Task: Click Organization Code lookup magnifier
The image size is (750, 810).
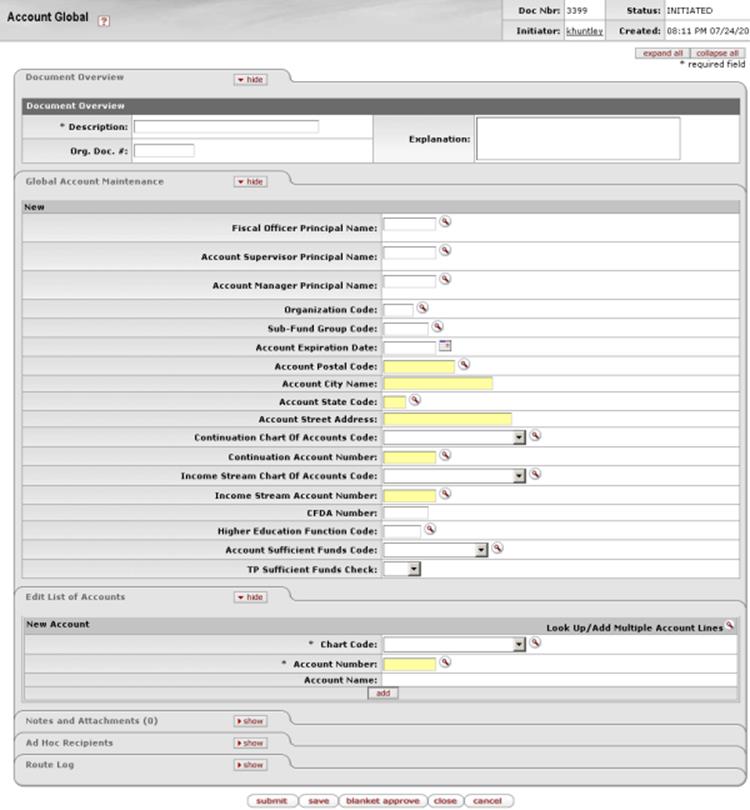Action: [x=423, y=308]
